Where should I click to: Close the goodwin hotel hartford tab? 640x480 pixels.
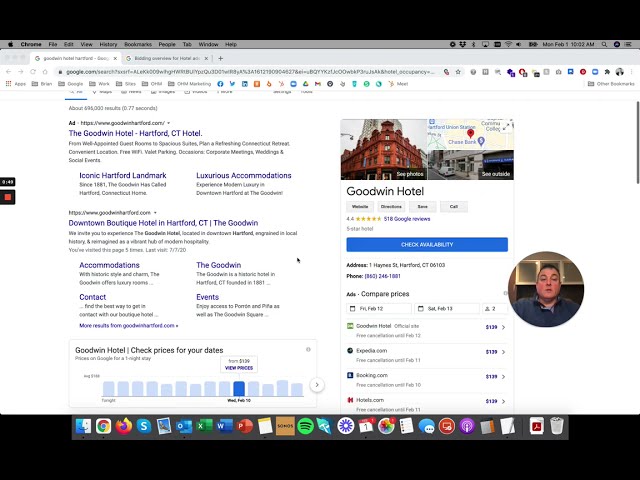tap(115, 58)
